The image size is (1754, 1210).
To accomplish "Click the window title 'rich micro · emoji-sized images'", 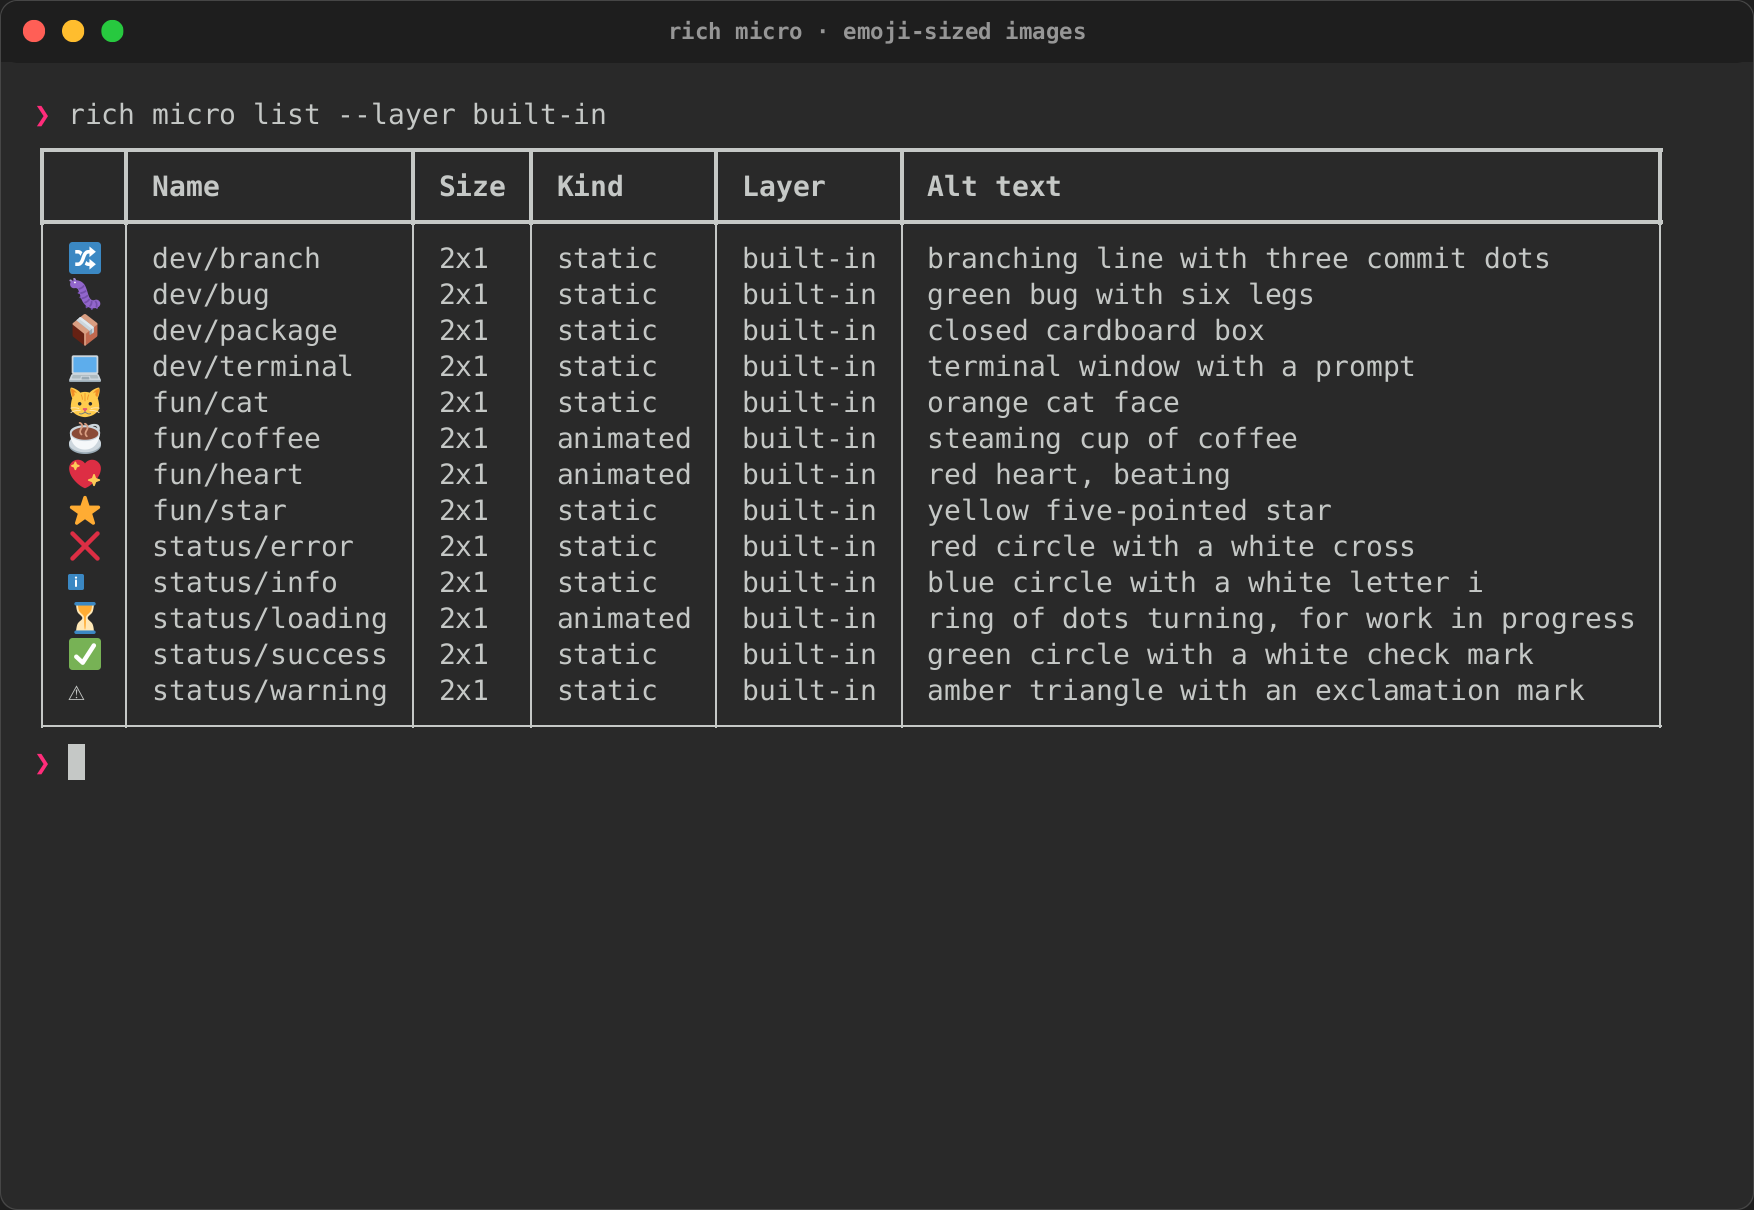I will [x=877, y=31].
